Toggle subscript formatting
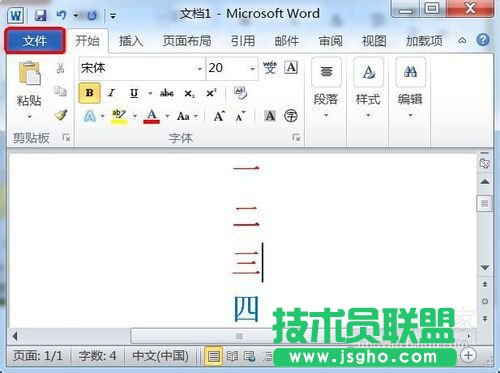This screenshot has width=500, height=373. pyautogui.click(x=189, y=93)
